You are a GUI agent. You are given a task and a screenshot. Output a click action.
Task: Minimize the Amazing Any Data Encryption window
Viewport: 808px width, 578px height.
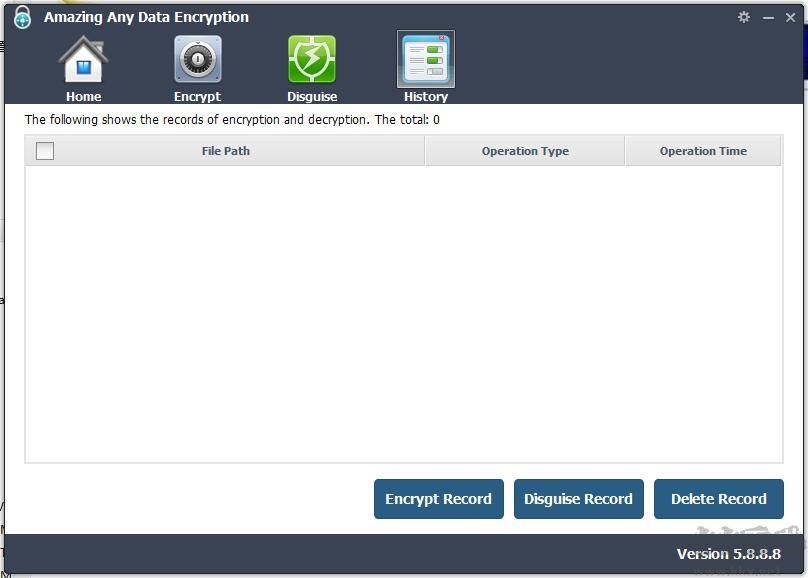(768, 18)
